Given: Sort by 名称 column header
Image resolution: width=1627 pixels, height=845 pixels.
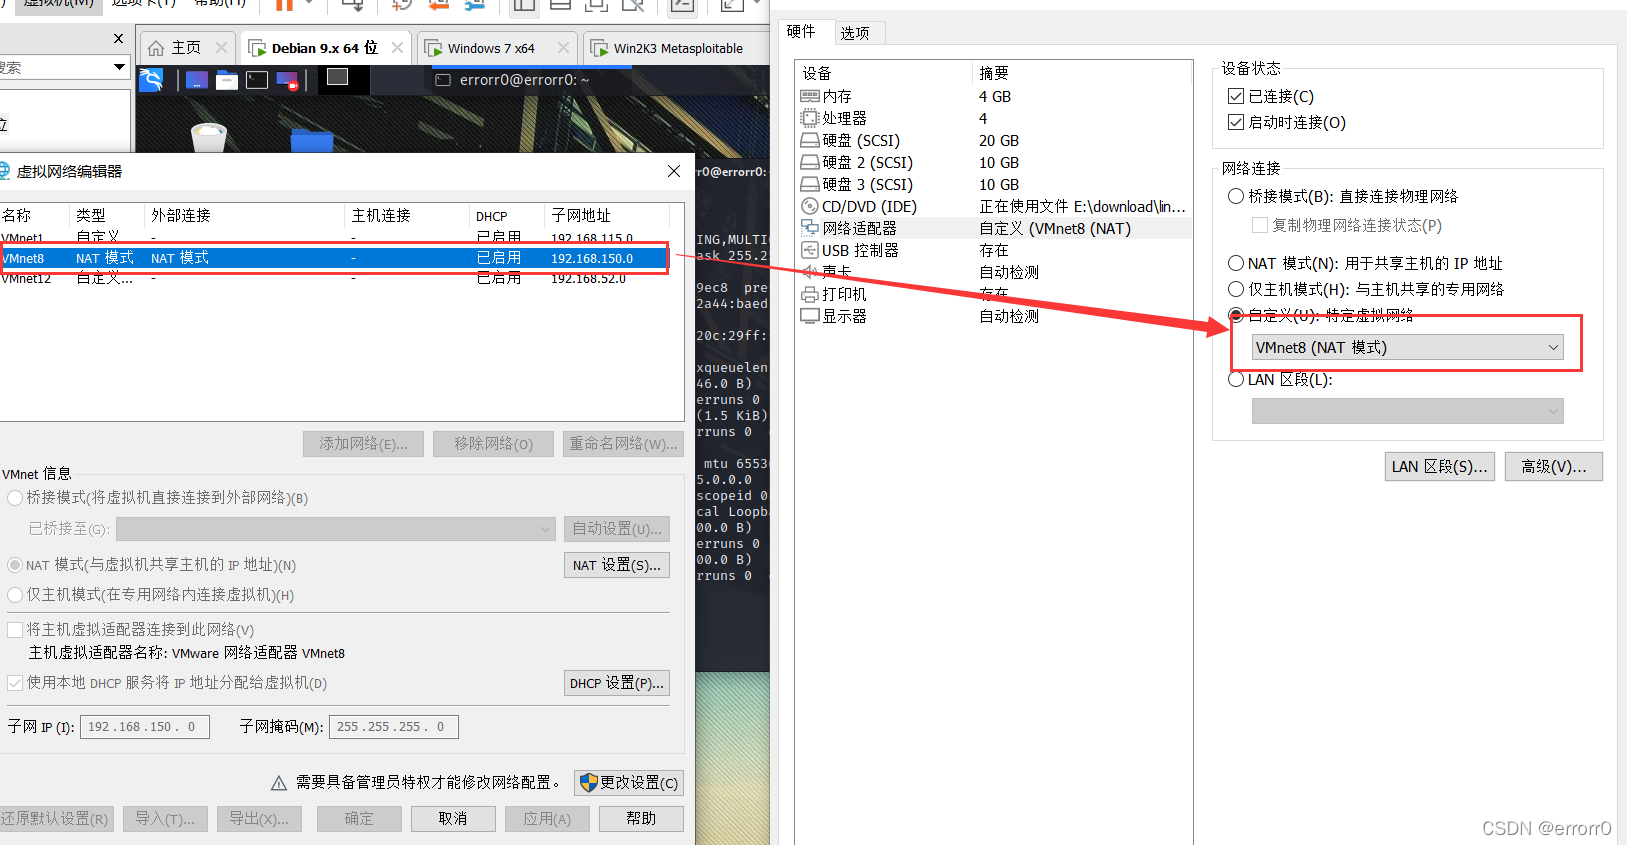Looking at the screenshot, I should tap(34, 216).
